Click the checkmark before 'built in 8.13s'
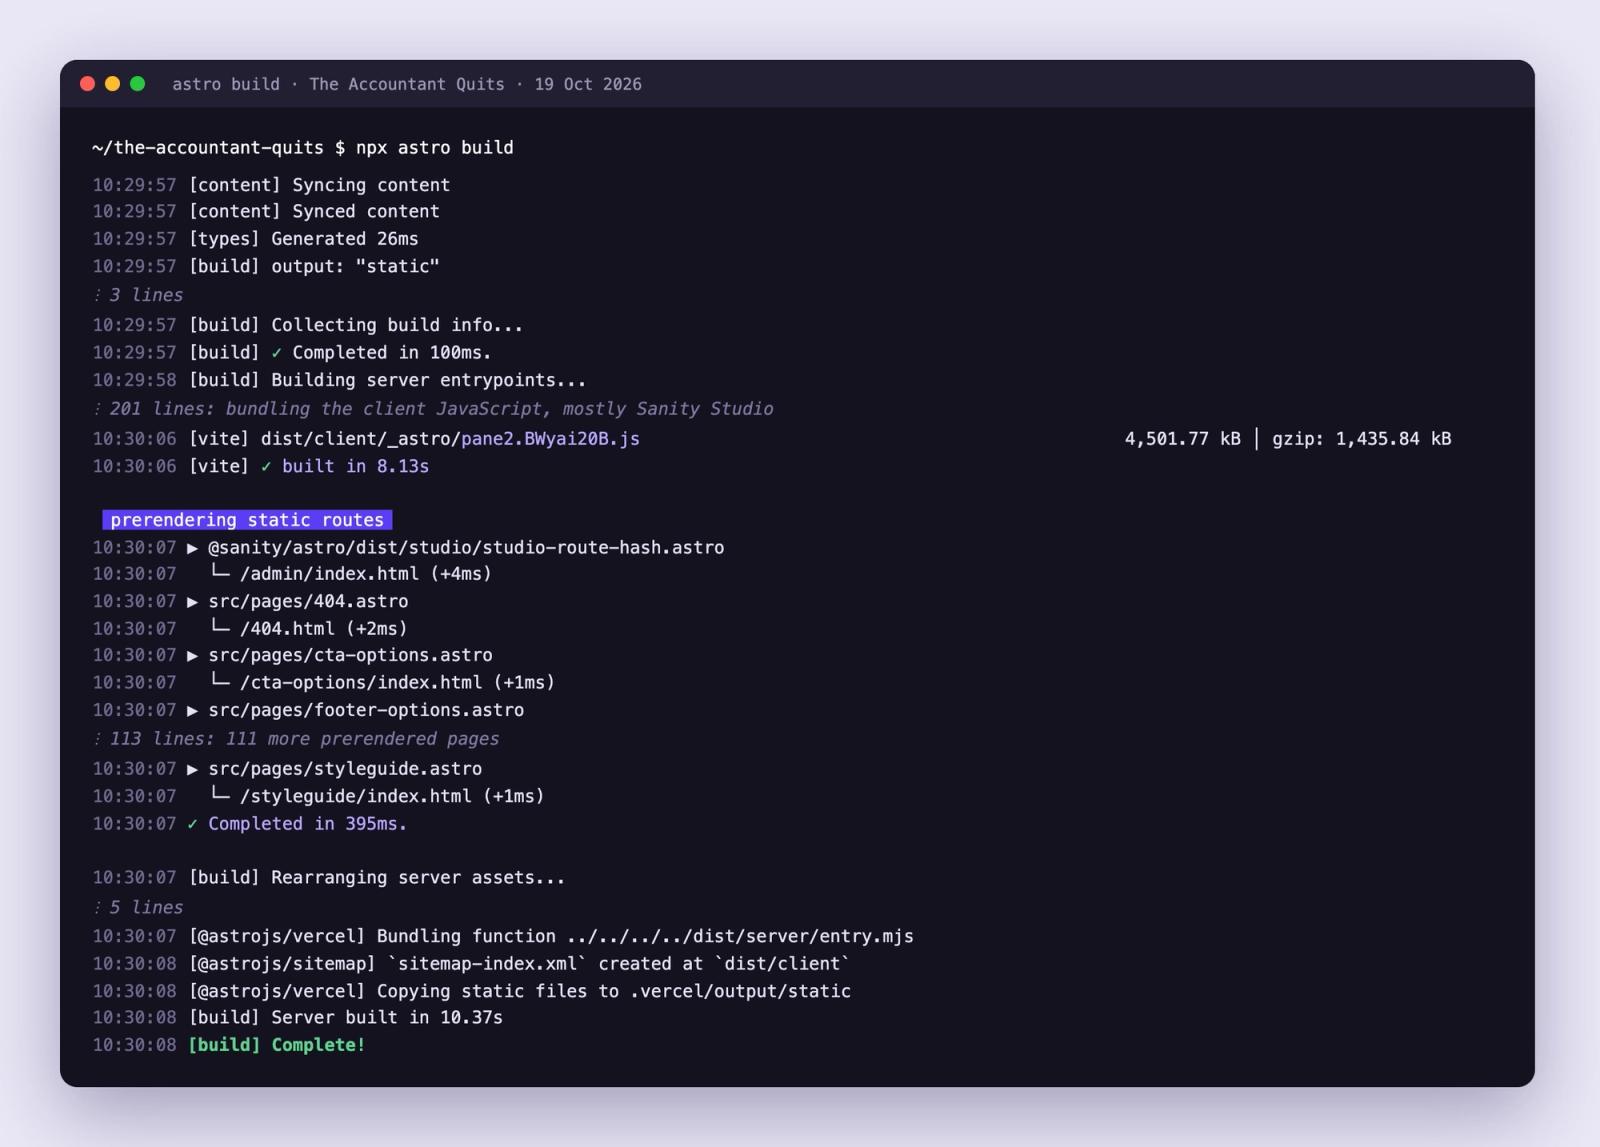 point(266,467)
